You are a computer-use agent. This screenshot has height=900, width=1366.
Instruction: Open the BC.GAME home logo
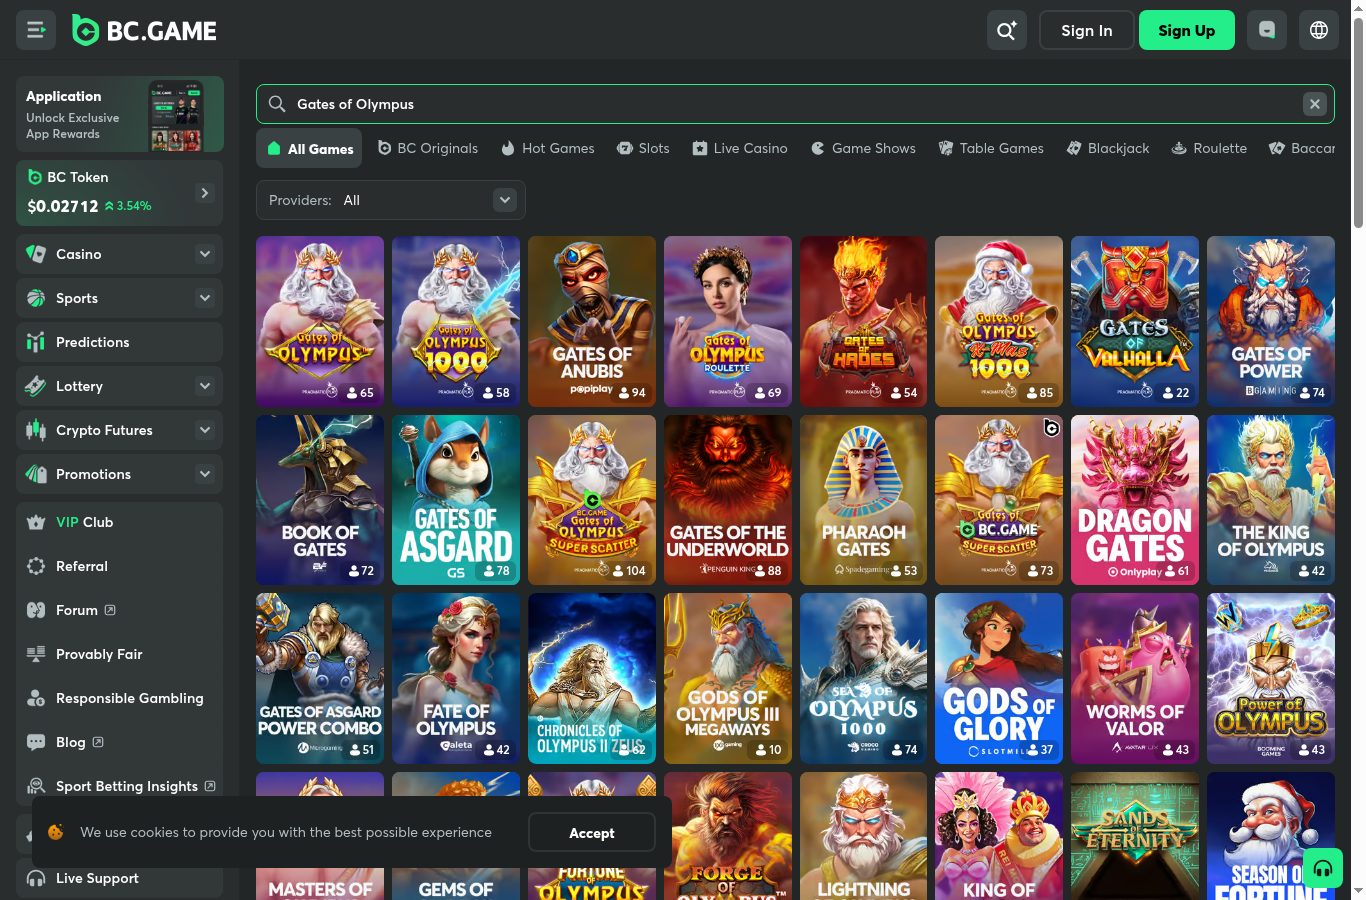pyautogui.click(x=144, y=31)
